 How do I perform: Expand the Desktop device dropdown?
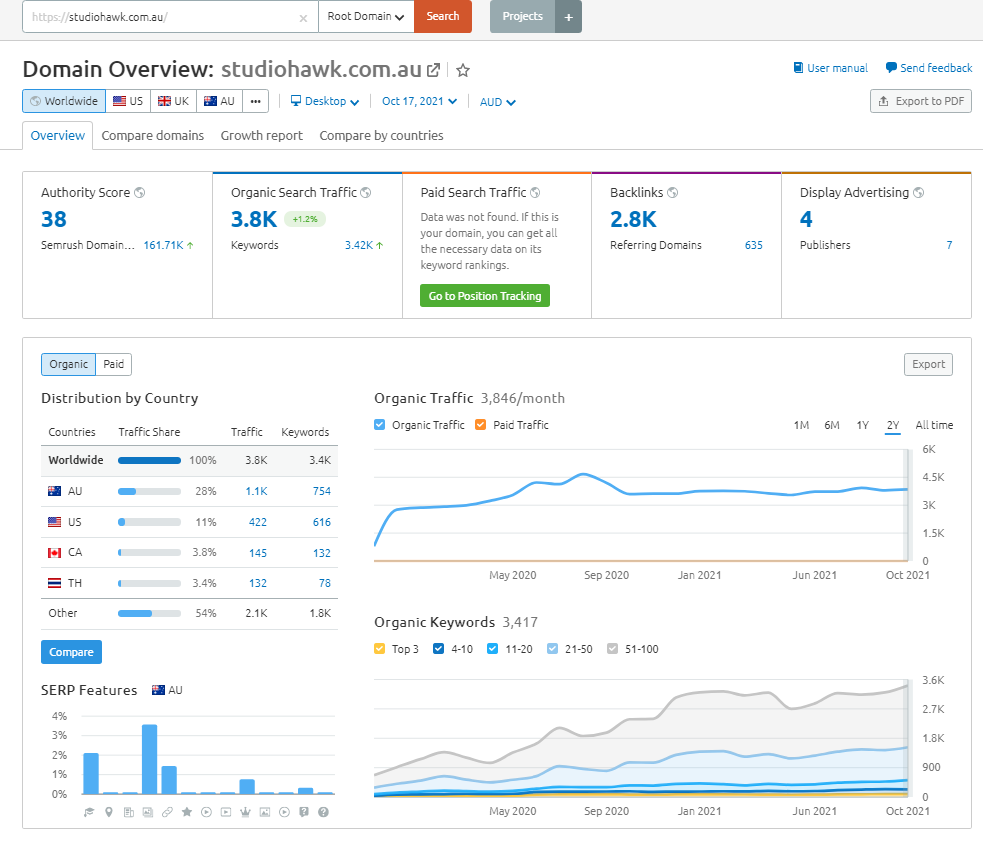pos(325,101)
